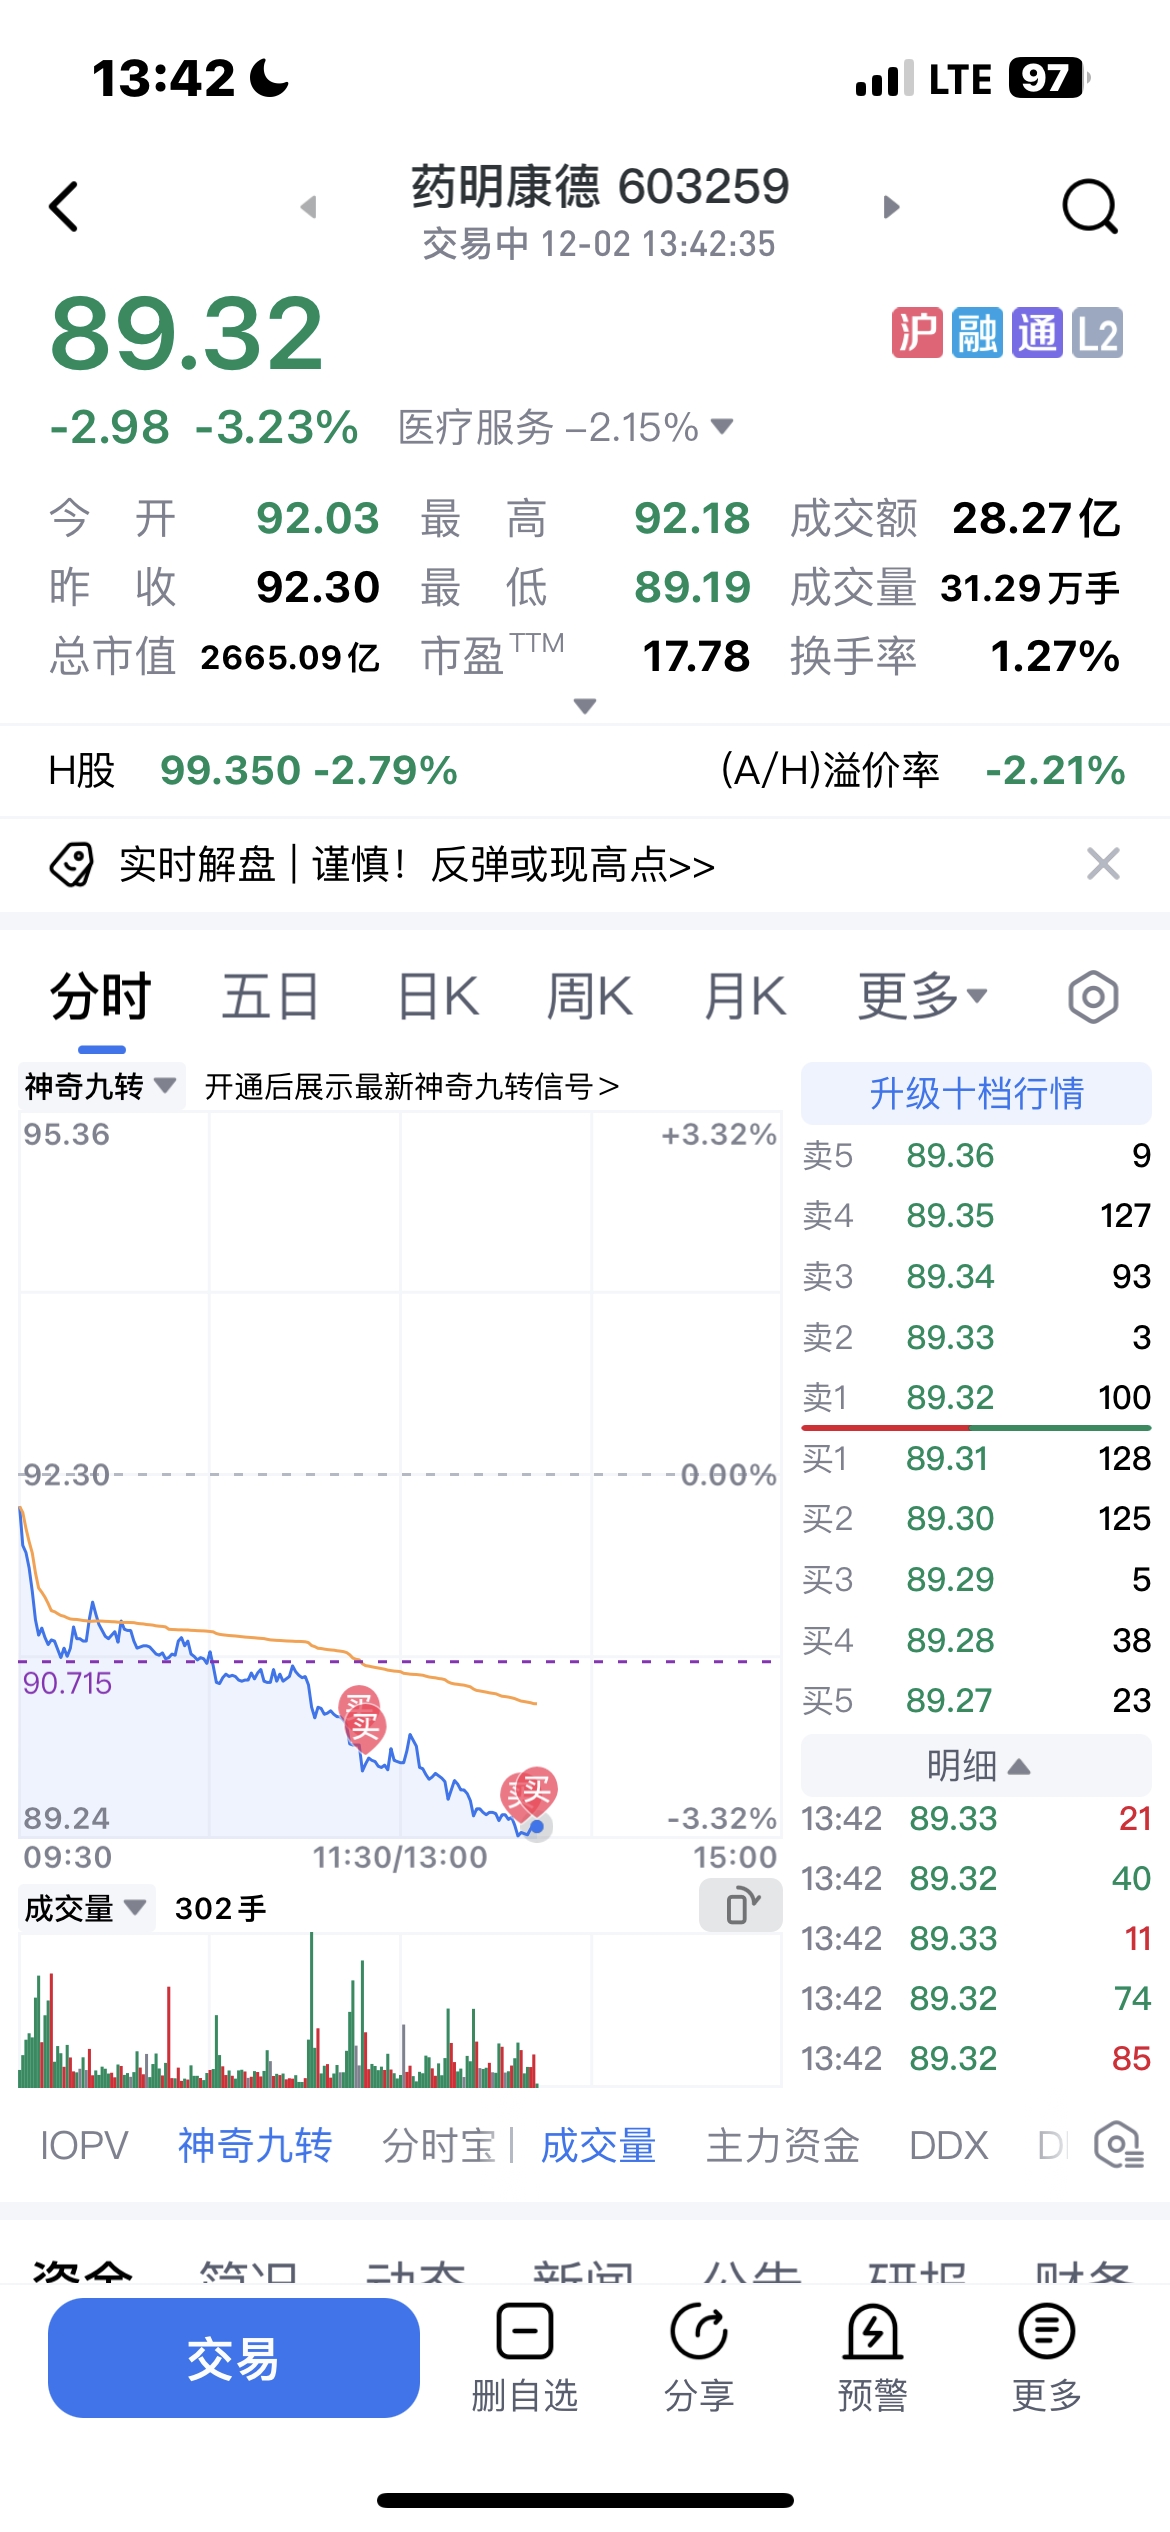Select 分时宝 indicator tab
The image size is (1170, 2532).
pos(439,2145)
